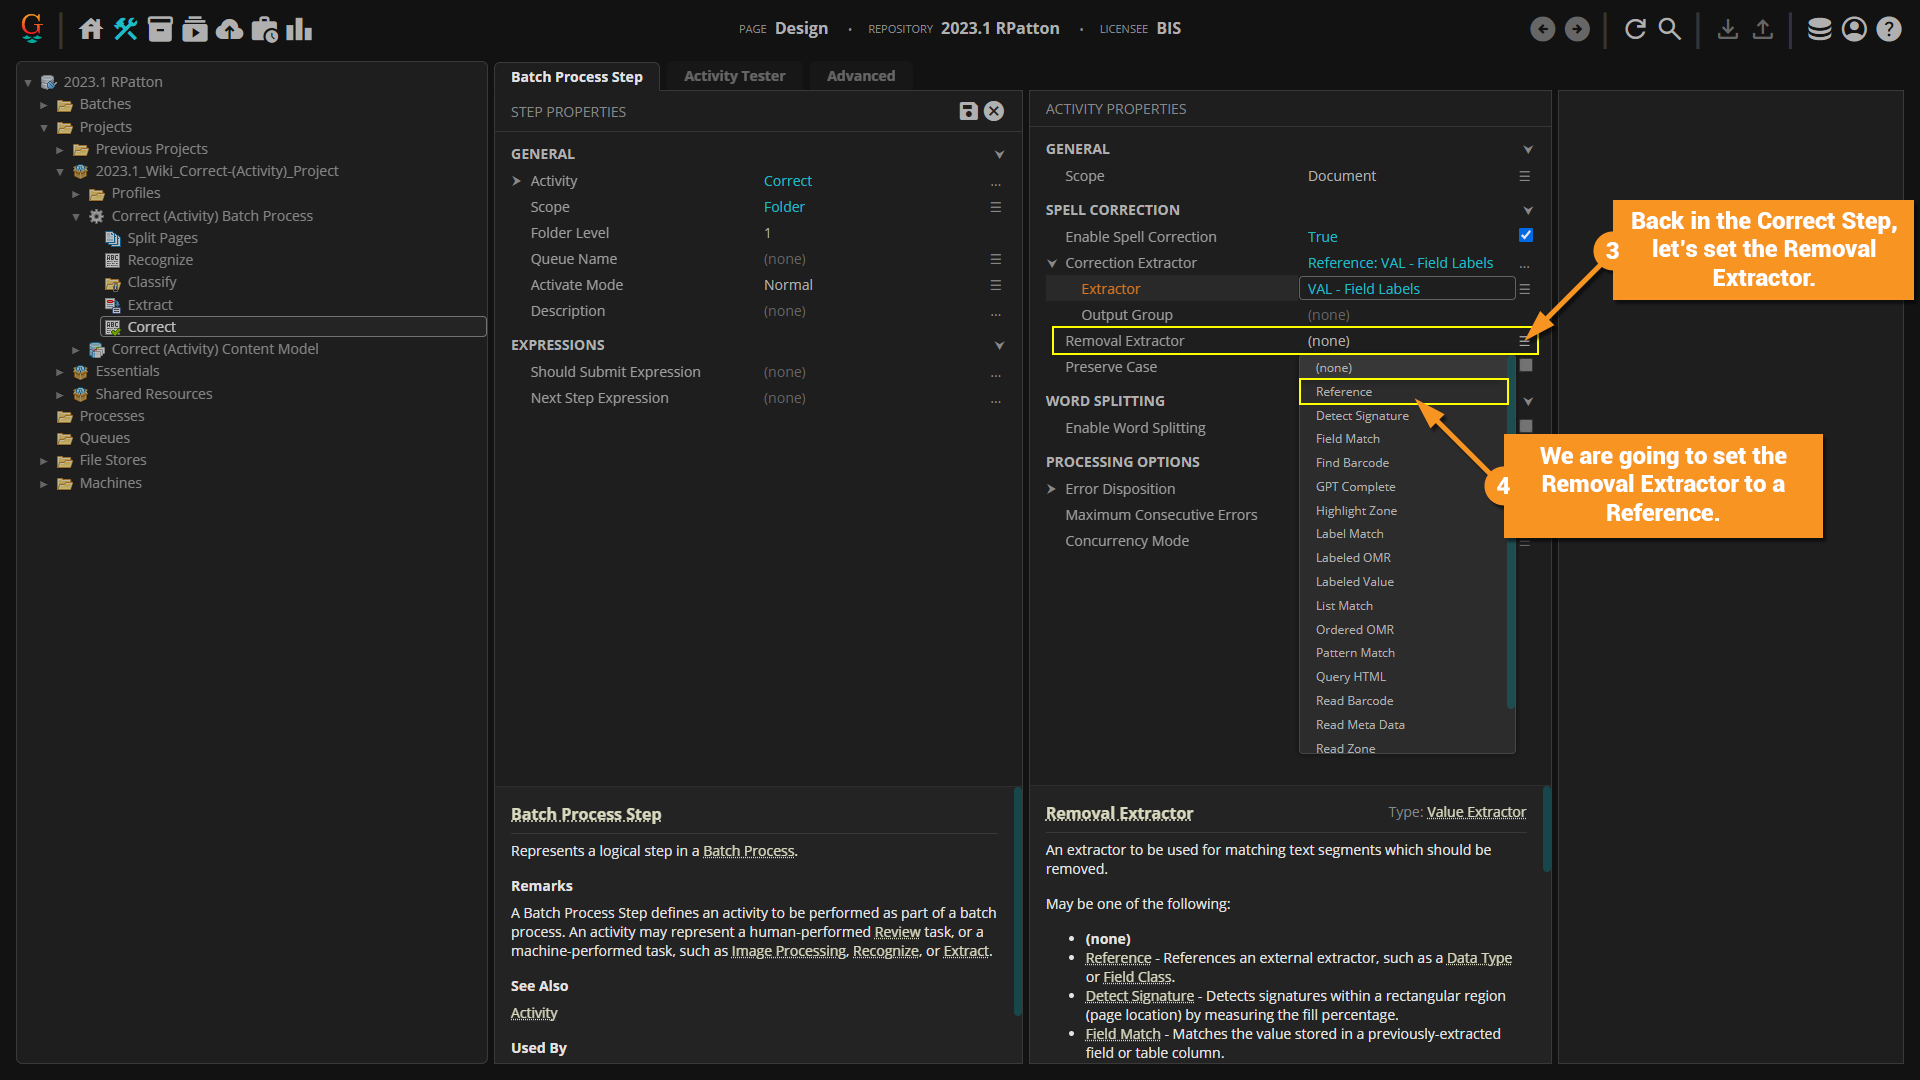Click the cloud upload icon
Viewport: 1920px width, 1080px height.
click(x=229, y=29)
